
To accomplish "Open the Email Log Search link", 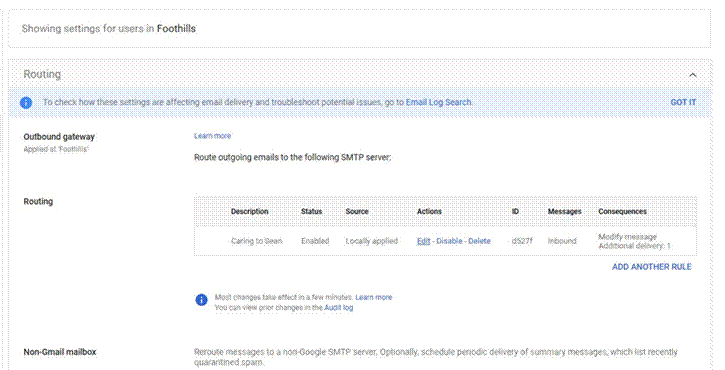I will click(438, 102).
